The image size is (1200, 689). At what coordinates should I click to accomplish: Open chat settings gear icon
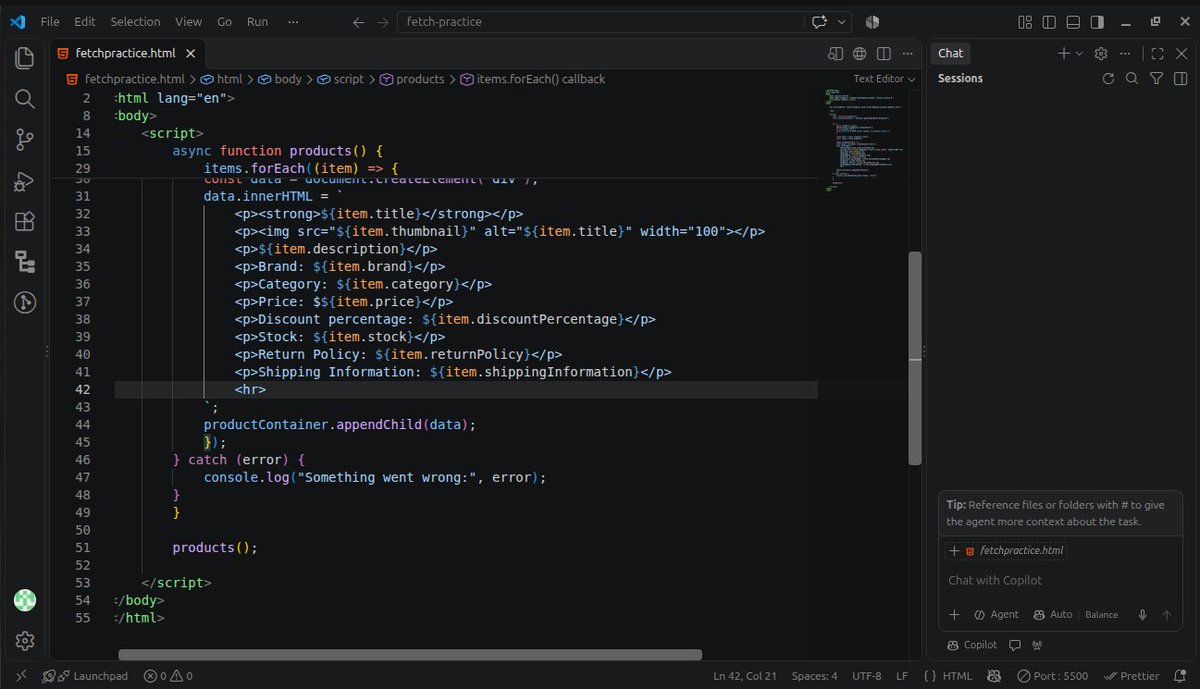coord(1101,53)
